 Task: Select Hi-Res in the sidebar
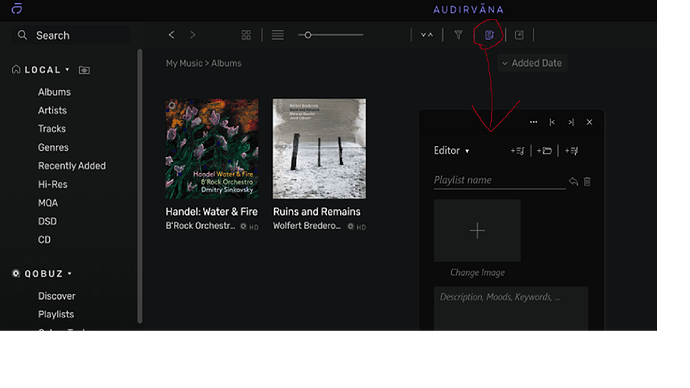(x=53, y=184)
